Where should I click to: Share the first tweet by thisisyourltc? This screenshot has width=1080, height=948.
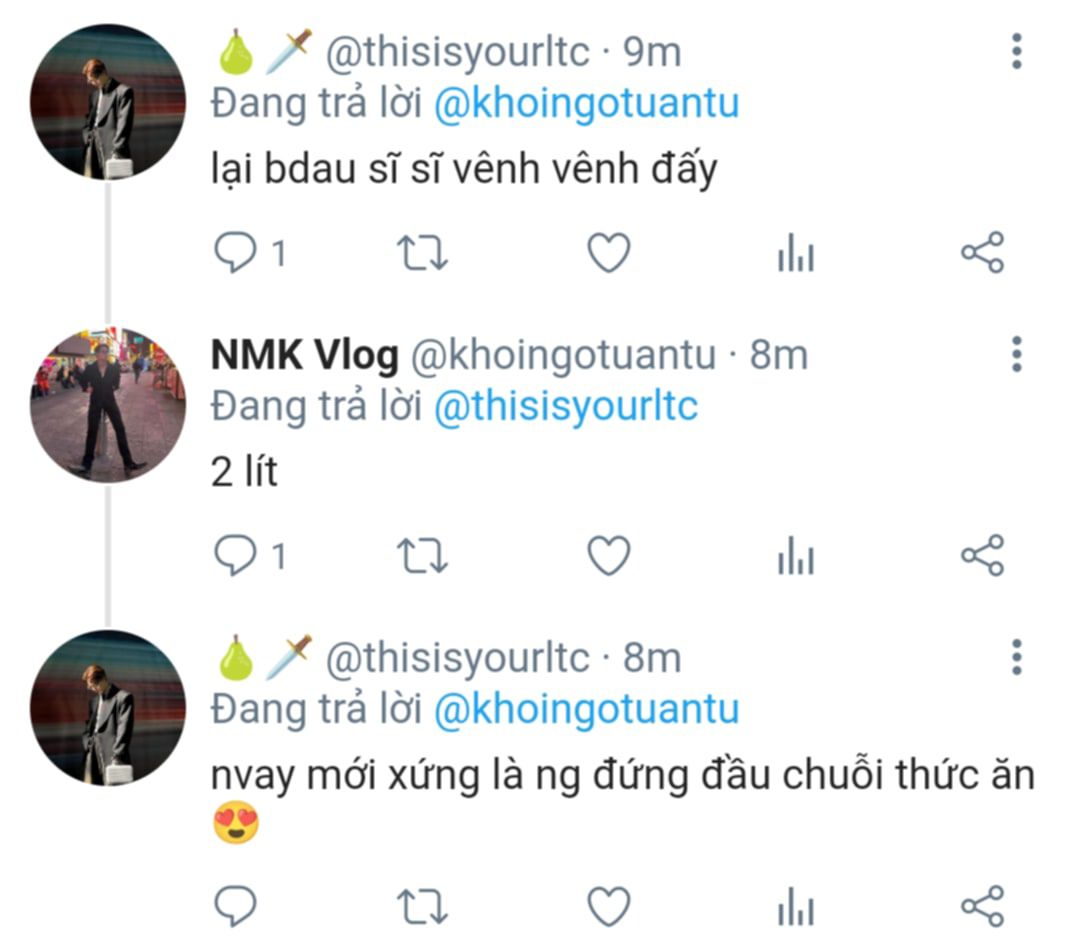pyautogui.click(x=982, y=253)
